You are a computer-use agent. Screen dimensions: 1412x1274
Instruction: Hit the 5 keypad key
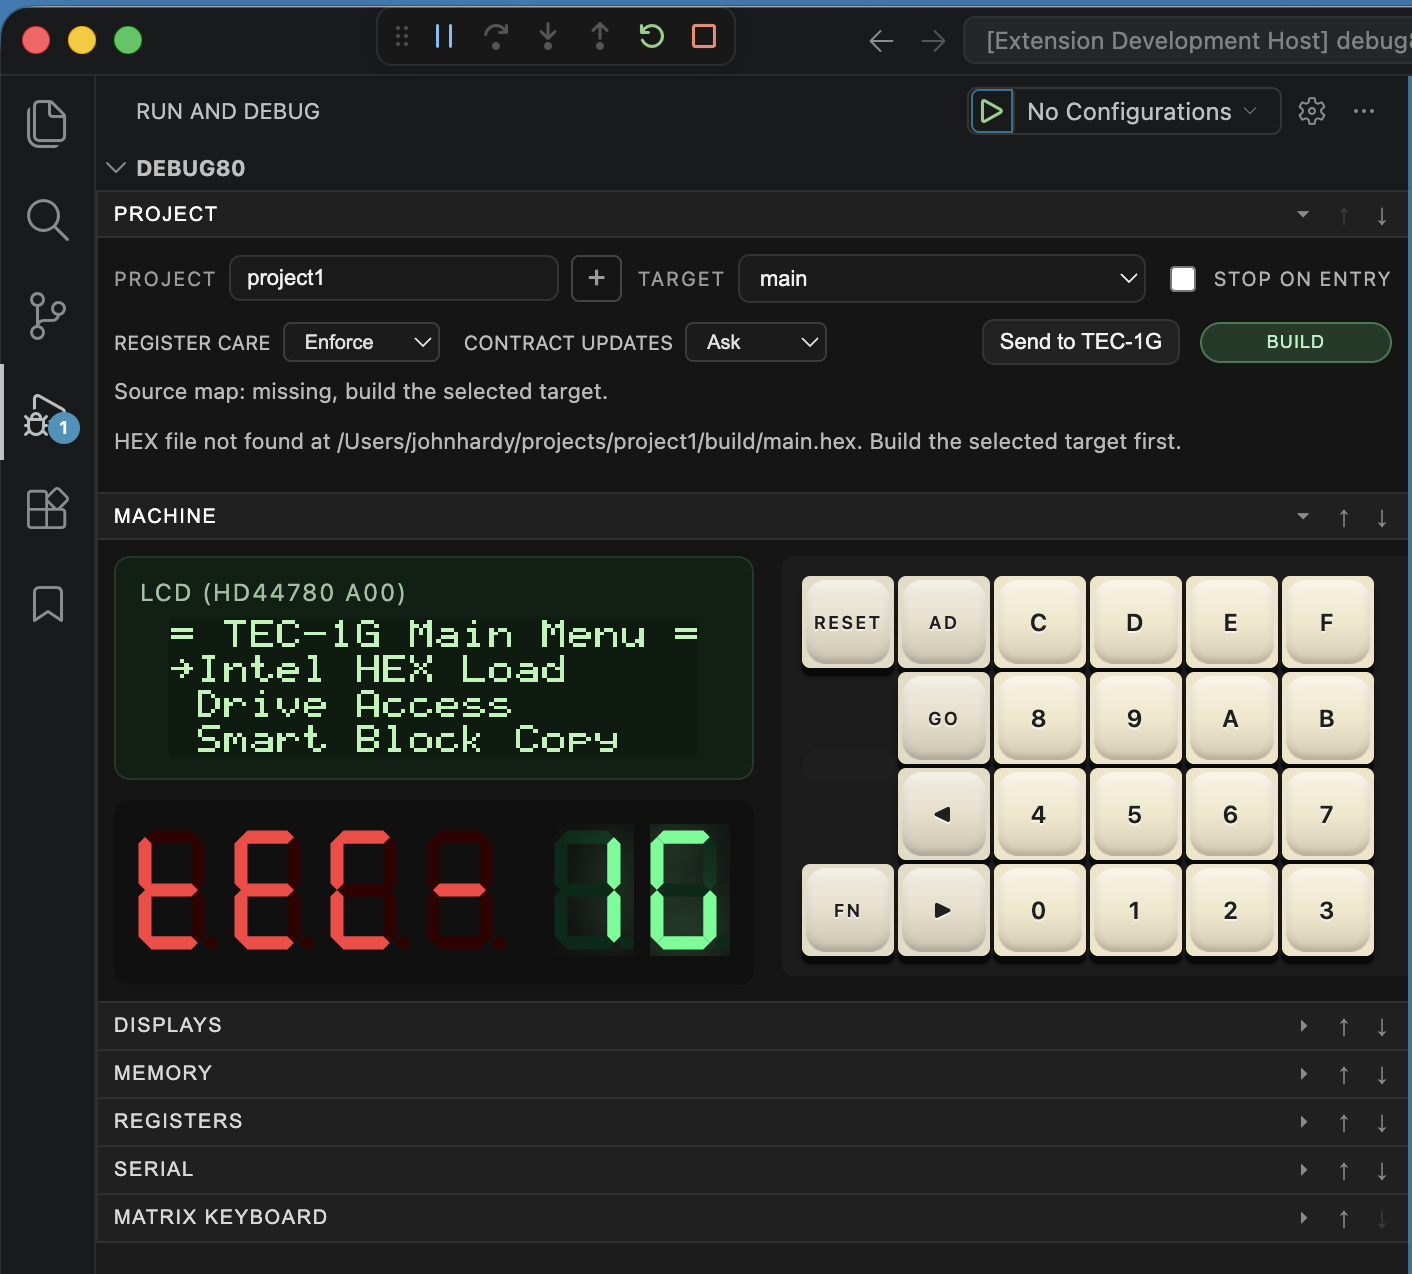[1136, 814]
